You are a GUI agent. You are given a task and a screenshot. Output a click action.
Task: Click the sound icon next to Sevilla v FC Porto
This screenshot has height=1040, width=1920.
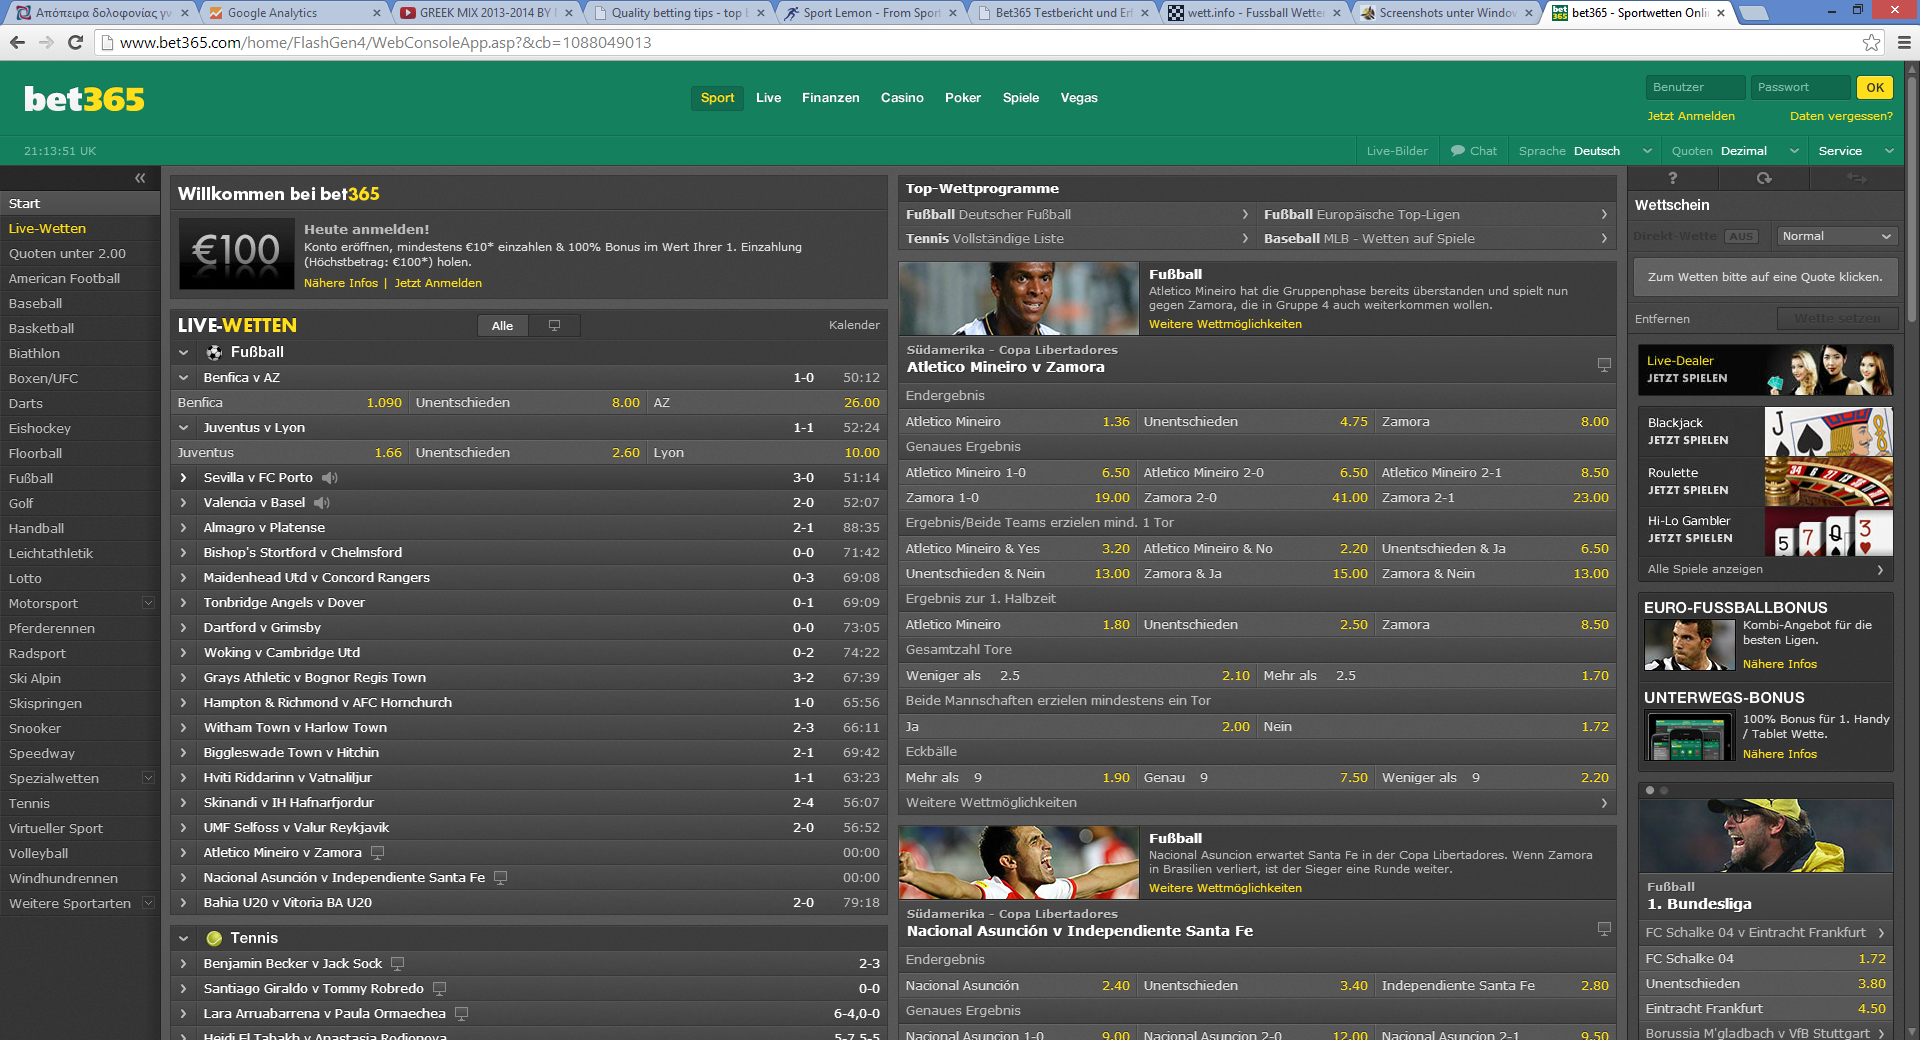click(x=329, y=478)
